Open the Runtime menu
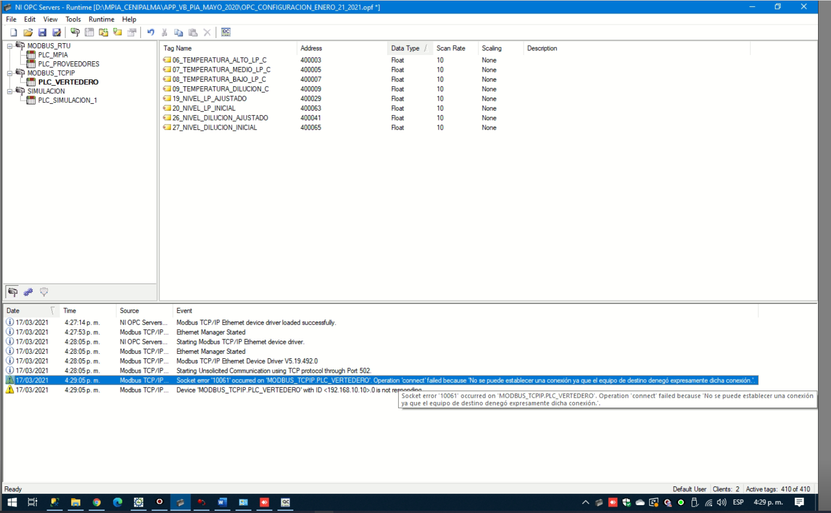831x513 pixels. [101, 19]
